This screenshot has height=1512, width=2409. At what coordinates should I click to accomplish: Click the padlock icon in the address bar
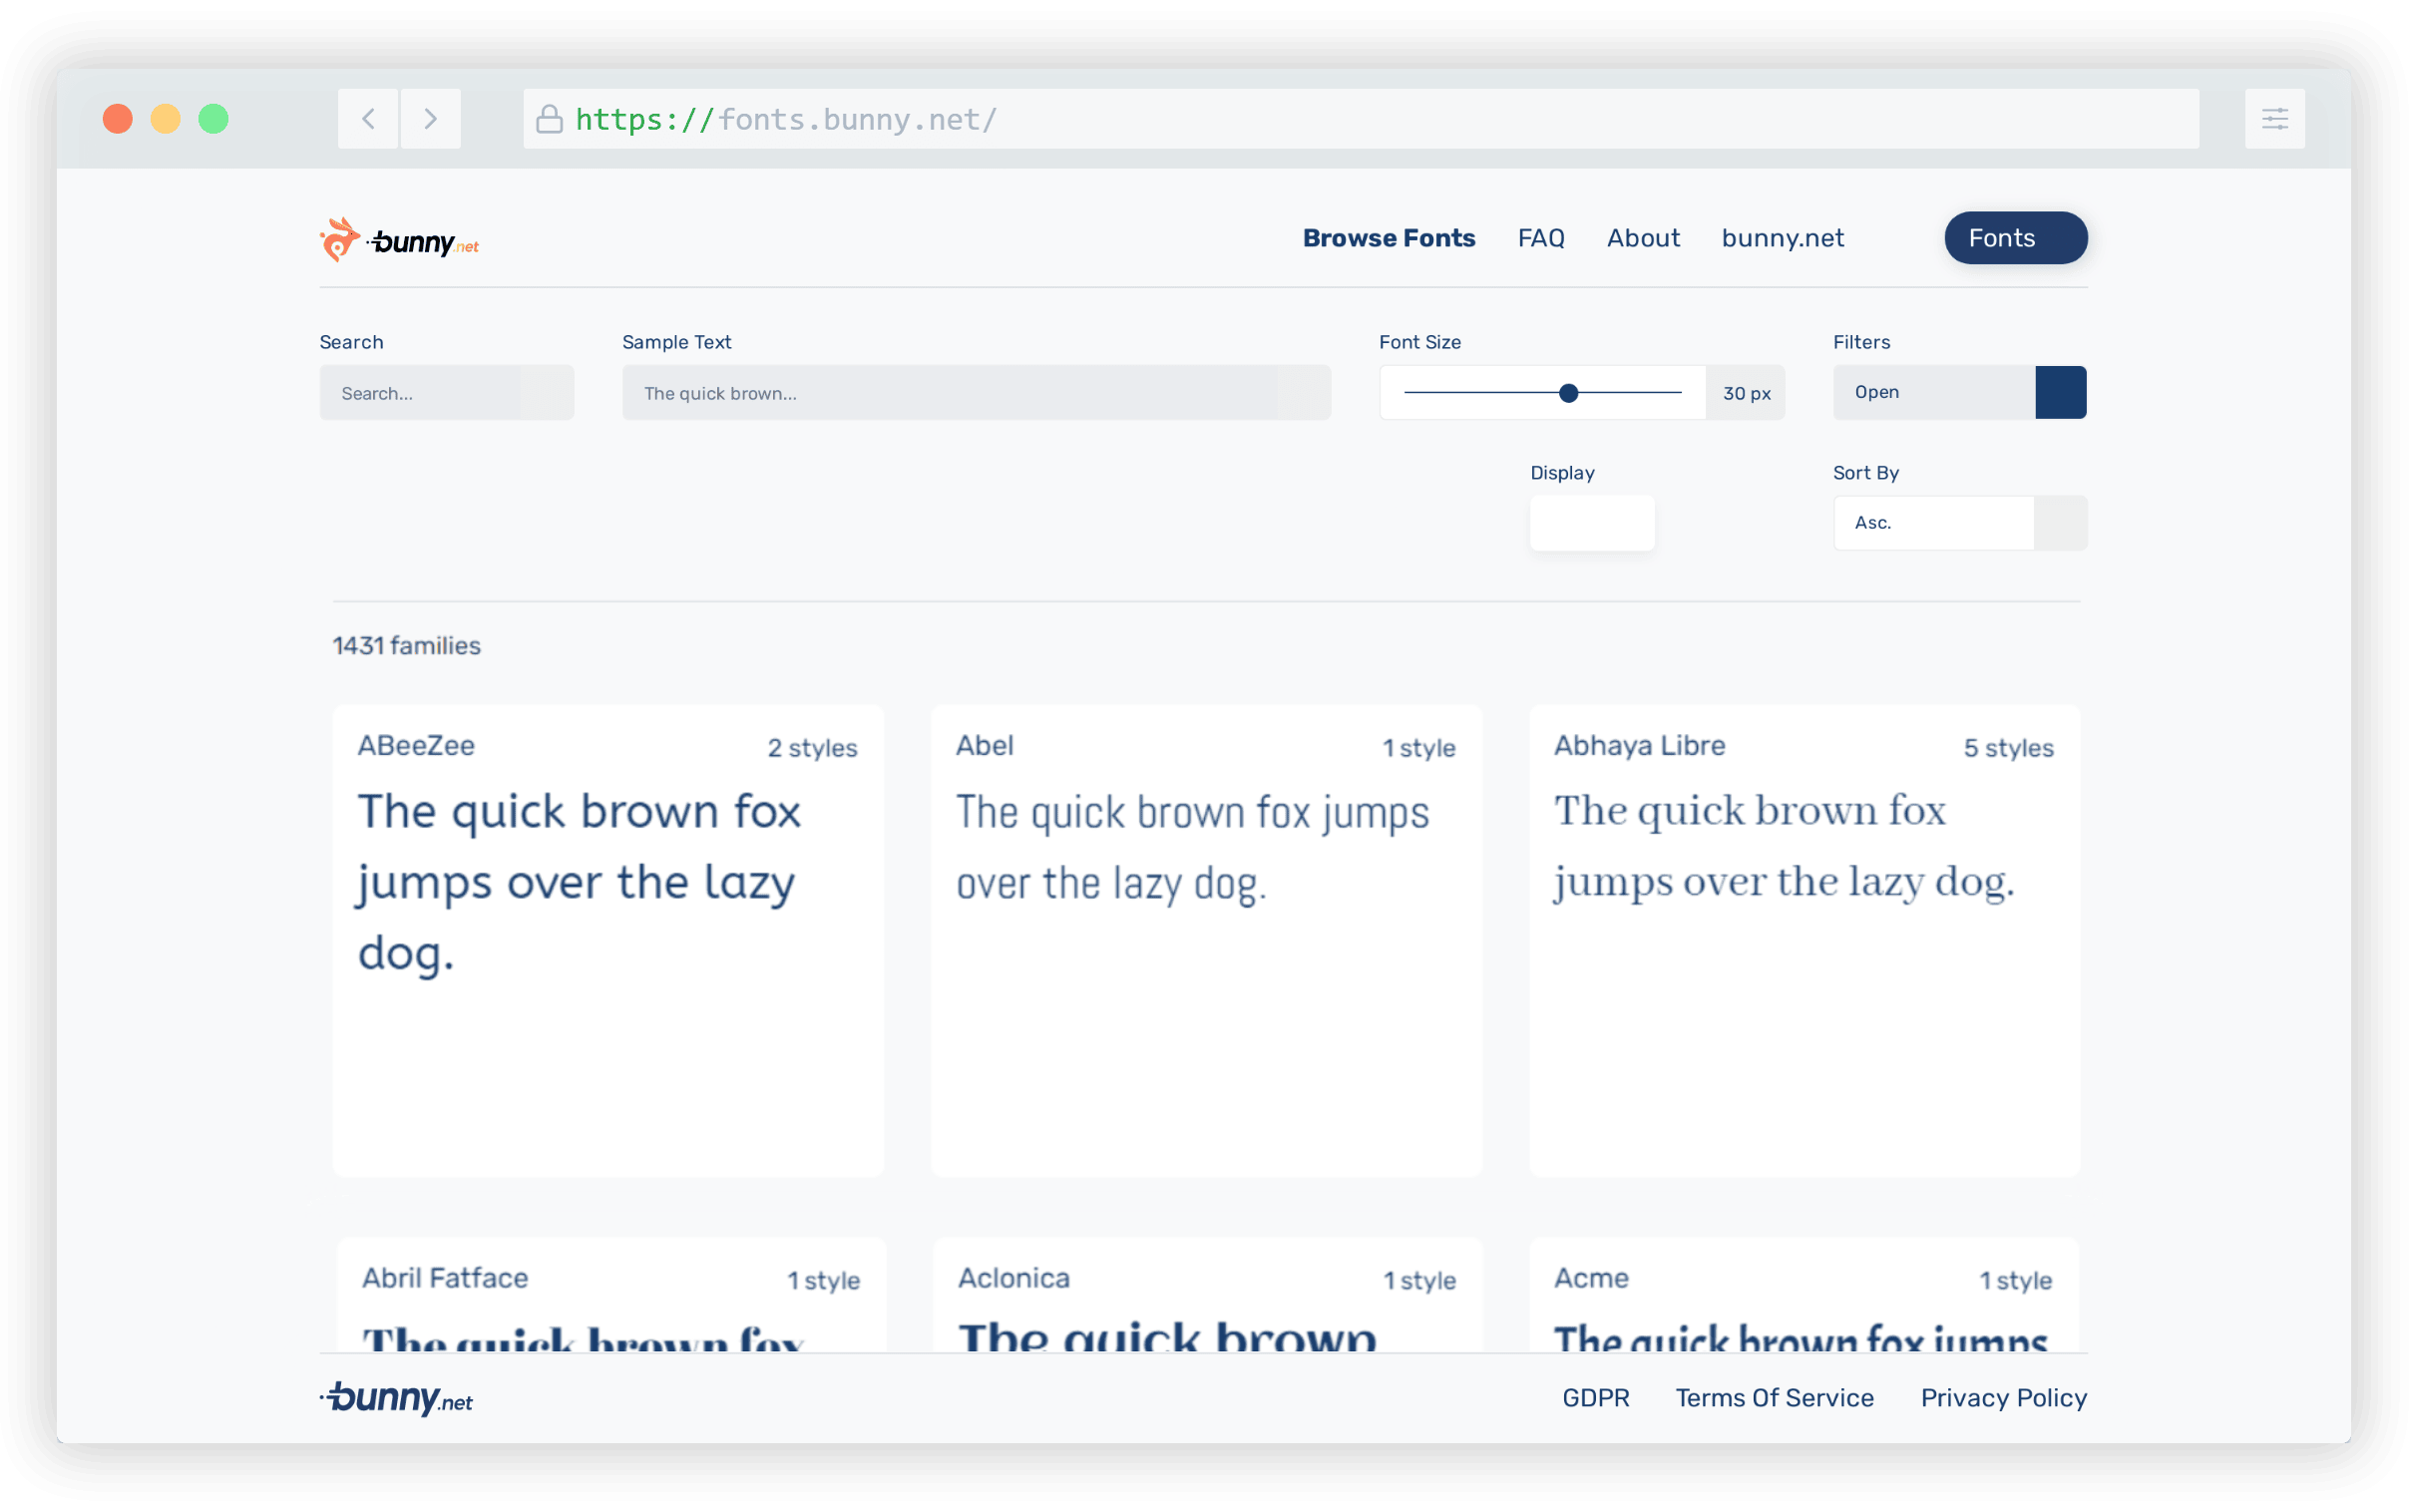(x=548, y=118)
